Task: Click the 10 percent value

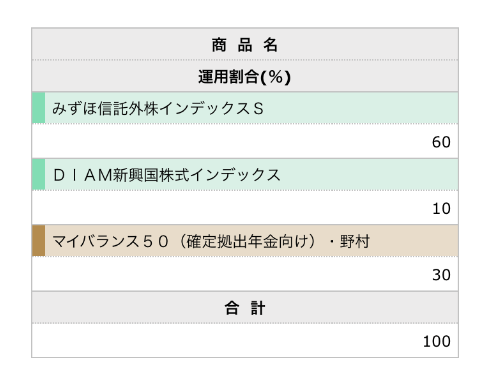Action: pyautogui.click(x=441, y=209)
